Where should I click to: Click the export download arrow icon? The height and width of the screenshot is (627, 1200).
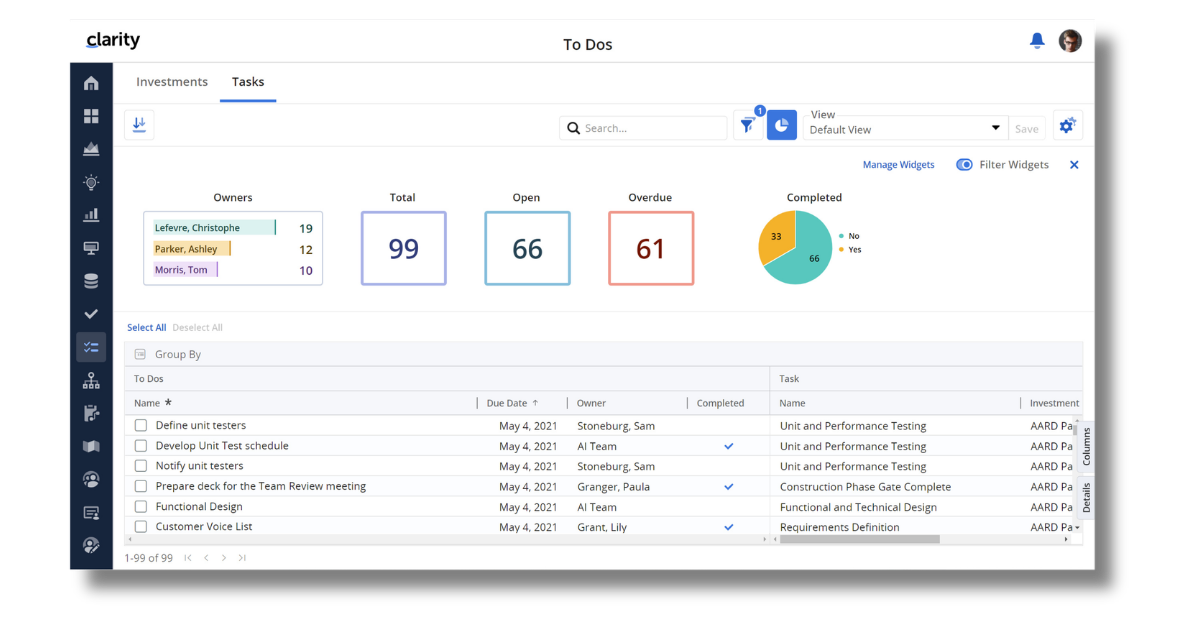(x=139, y=125)
